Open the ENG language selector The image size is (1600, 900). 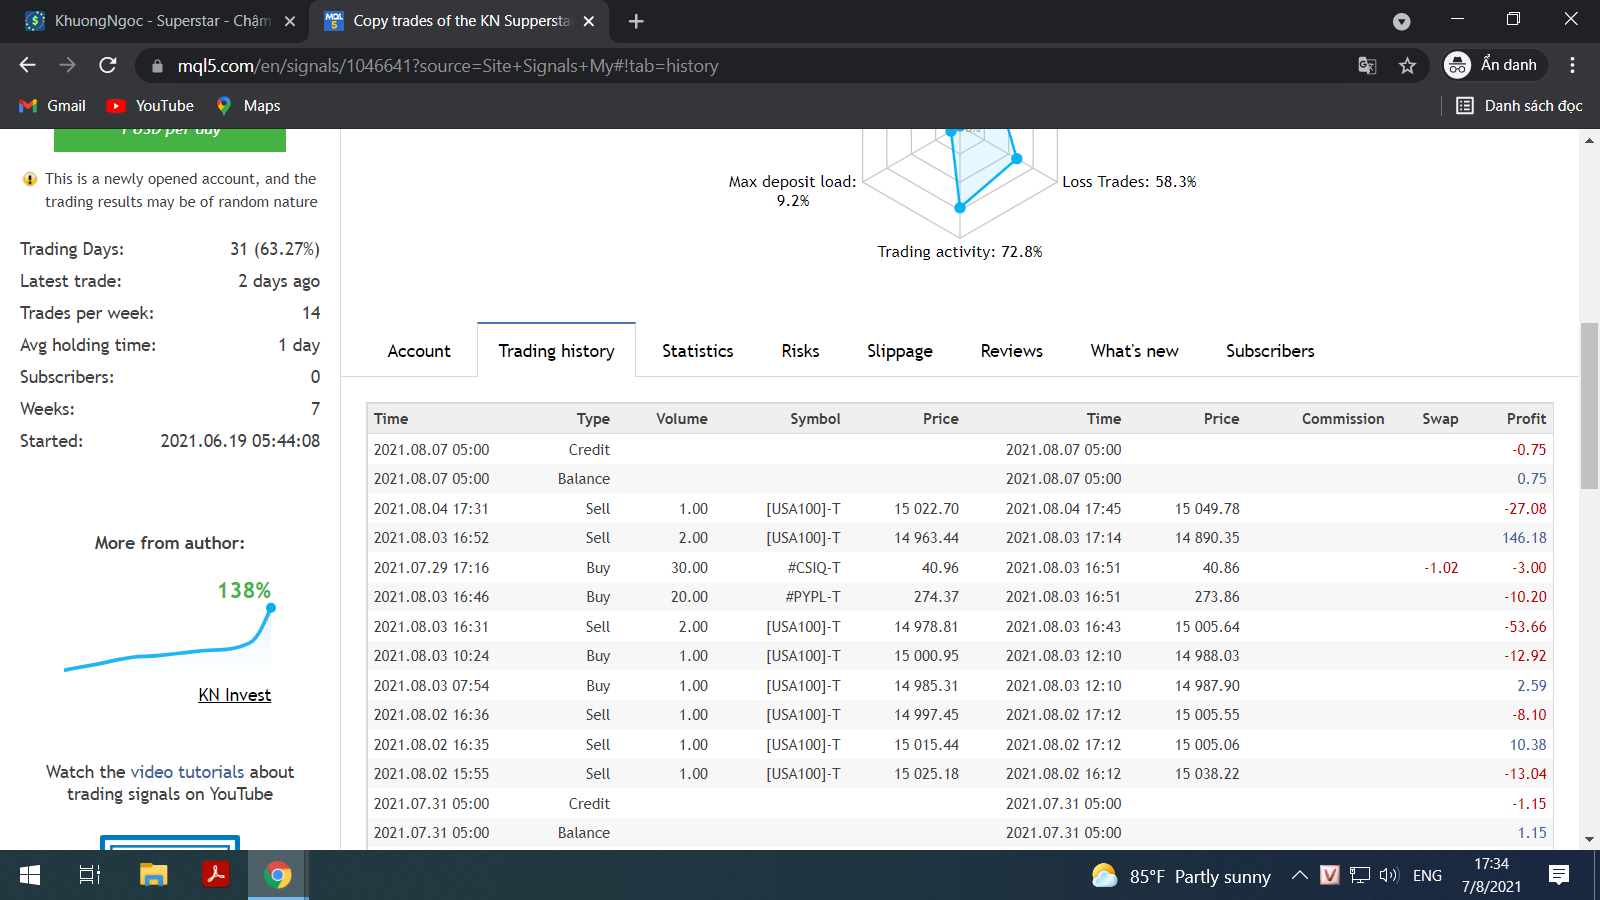tap(1427, 876)
